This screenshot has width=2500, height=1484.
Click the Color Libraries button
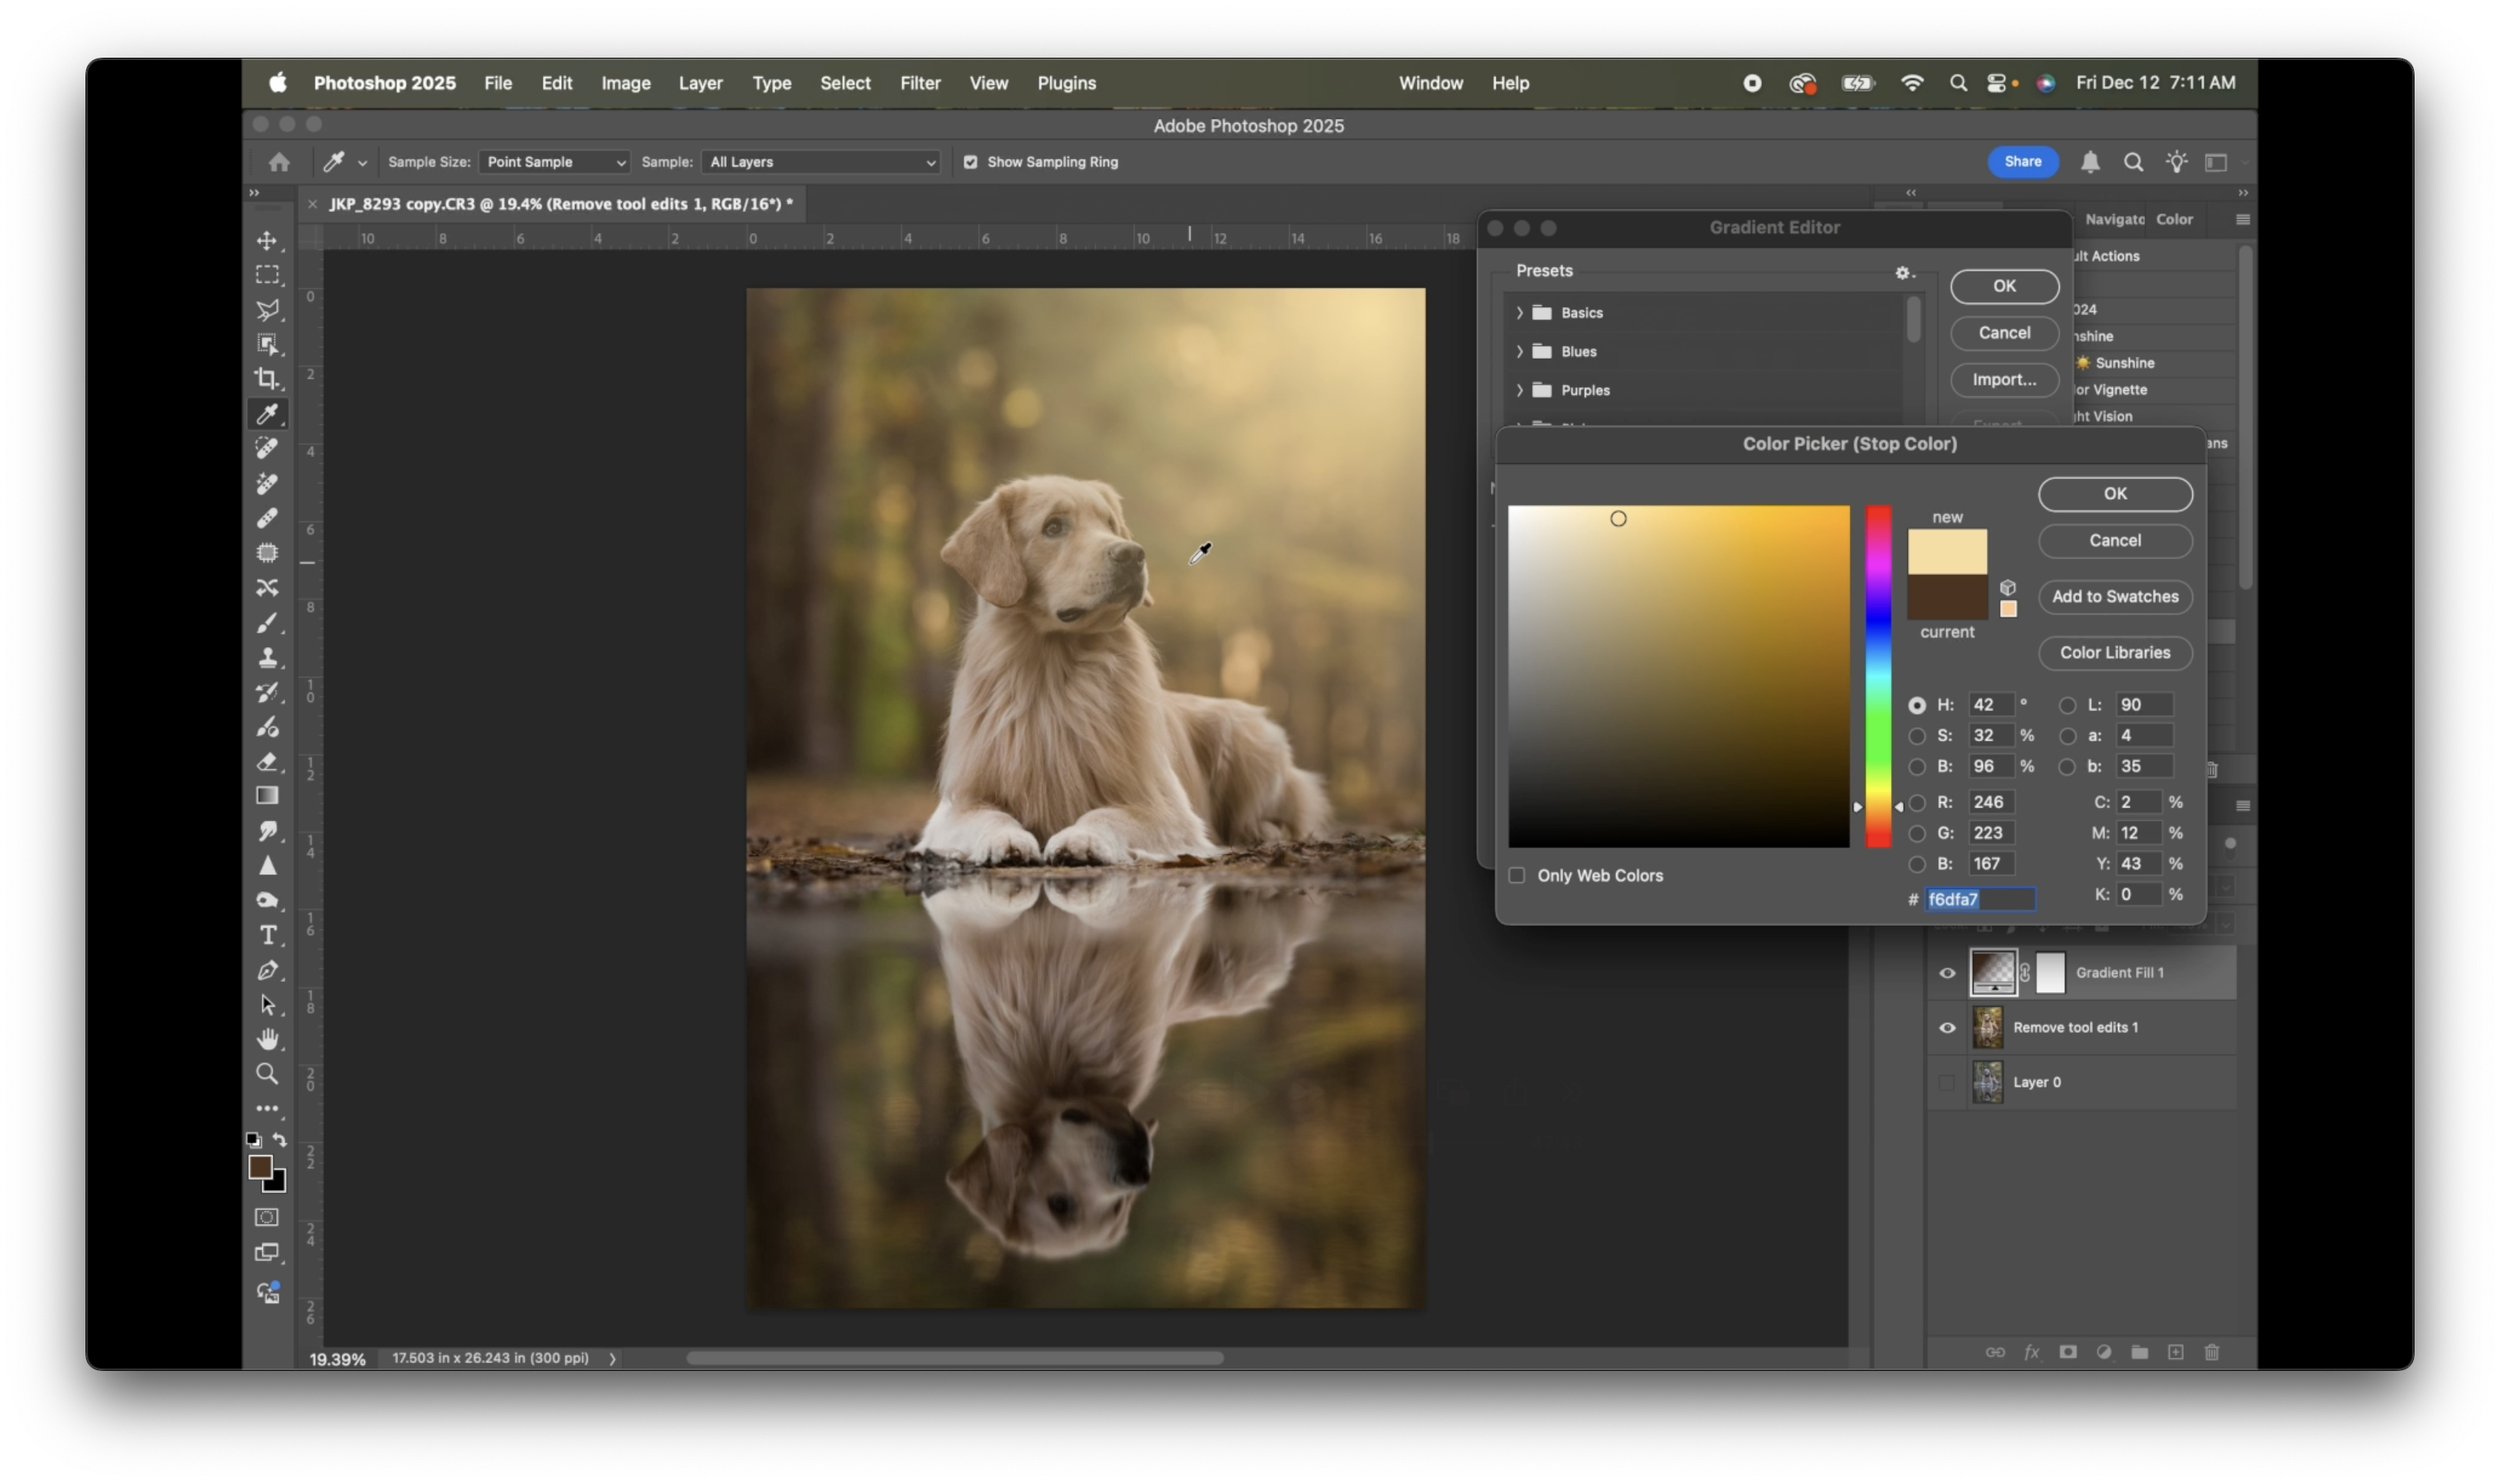pos(2114,653)
